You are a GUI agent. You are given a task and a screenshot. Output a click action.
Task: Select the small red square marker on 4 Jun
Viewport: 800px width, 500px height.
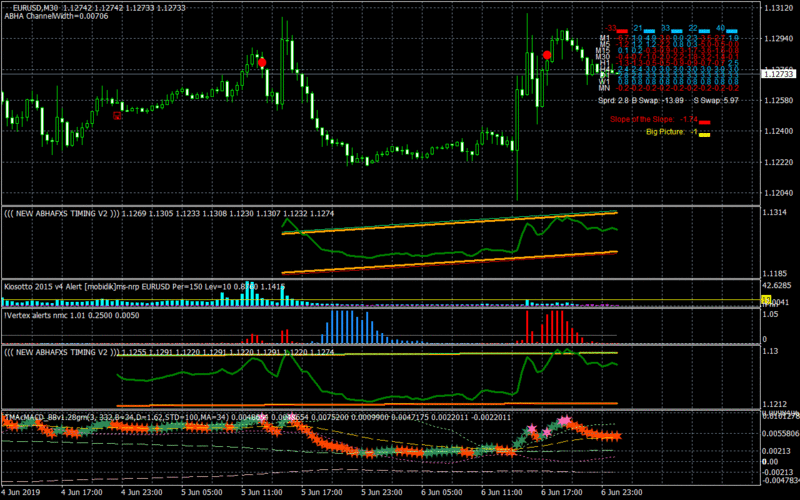pos(117,116)
